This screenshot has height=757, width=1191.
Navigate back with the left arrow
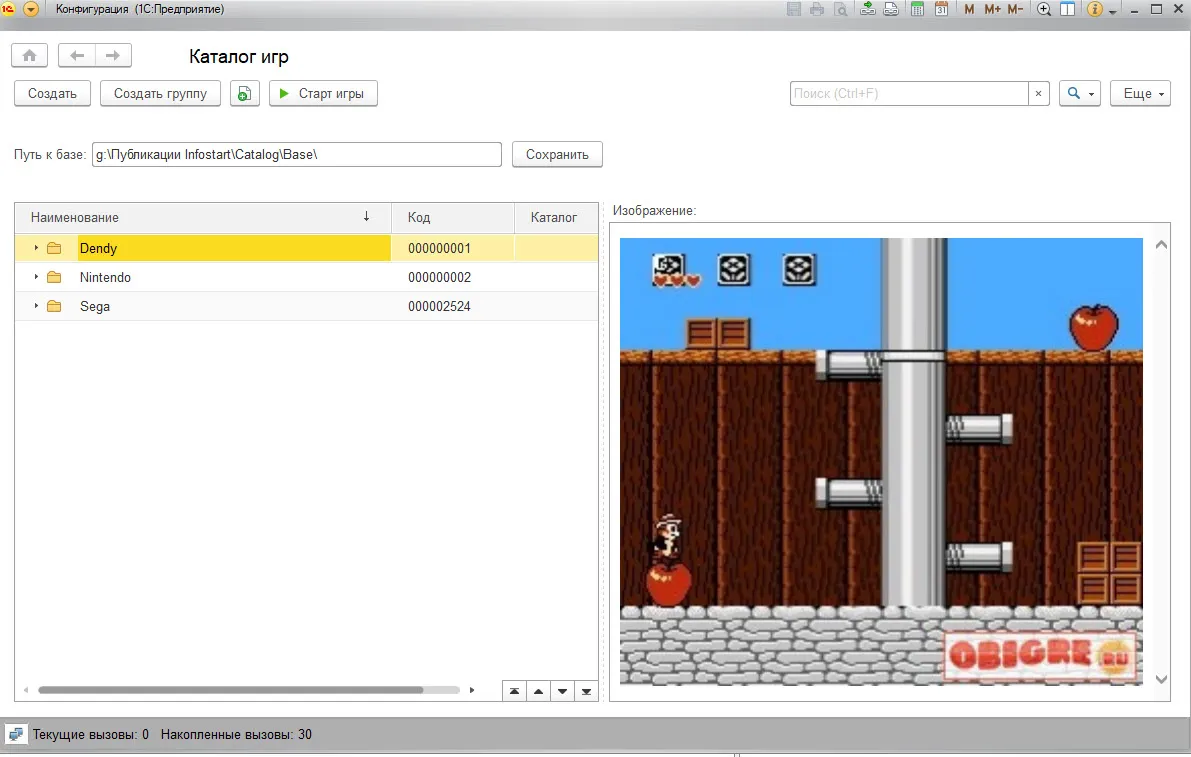pos(77,55)
